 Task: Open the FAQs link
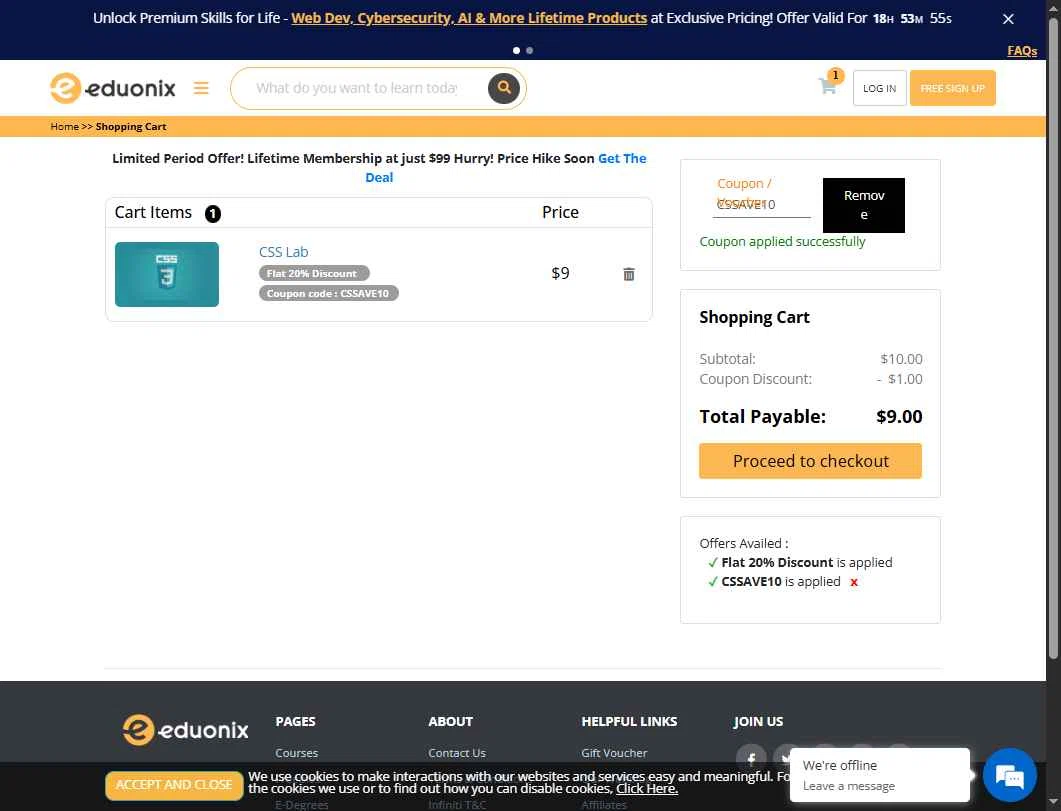(x=1022, y=51)
